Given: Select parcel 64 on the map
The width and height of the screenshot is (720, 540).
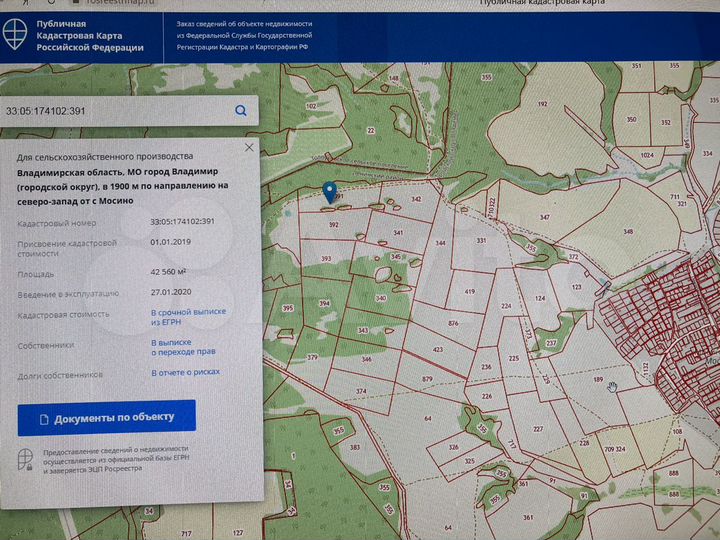Looking at the screenshot, I should [x=428, y=418].
